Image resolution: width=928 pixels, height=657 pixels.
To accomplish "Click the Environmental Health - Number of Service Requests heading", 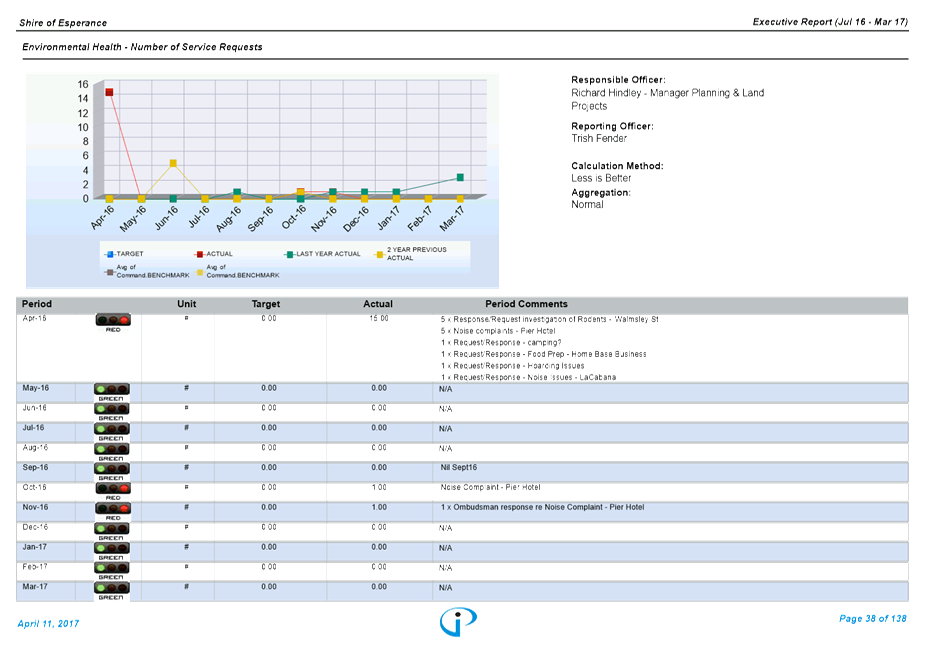I will tap(142, 47).
